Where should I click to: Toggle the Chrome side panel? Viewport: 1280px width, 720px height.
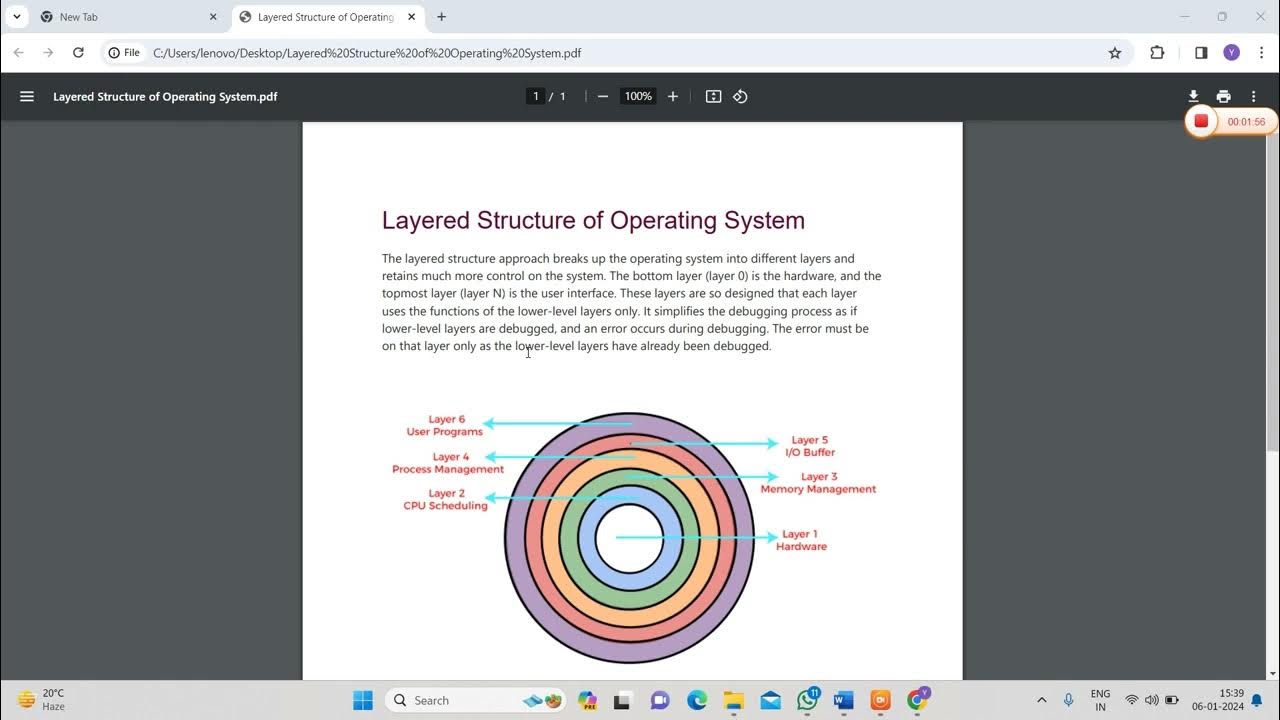tap(1201, 53)
